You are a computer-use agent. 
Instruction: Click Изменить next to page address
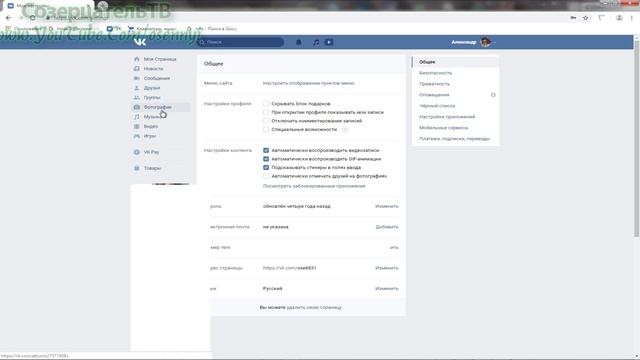(387, 268)
